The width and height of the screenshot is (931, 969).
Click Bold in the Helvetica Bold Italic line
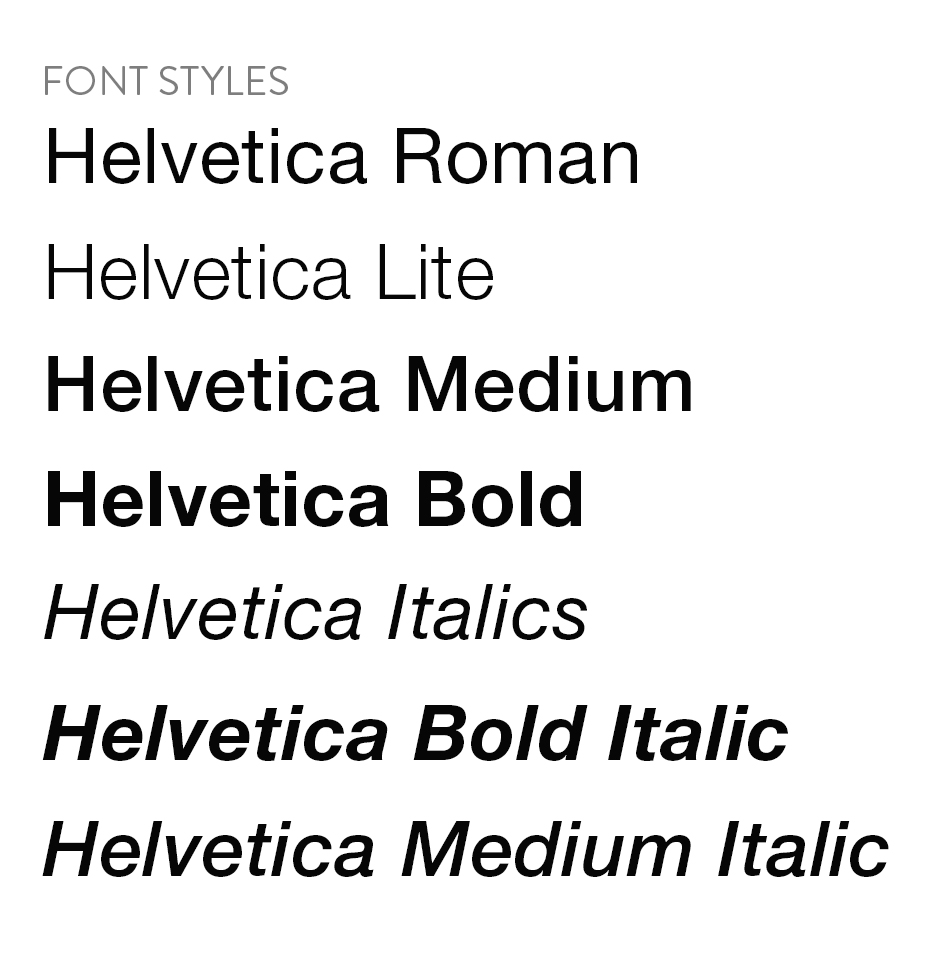pos(500,733)
